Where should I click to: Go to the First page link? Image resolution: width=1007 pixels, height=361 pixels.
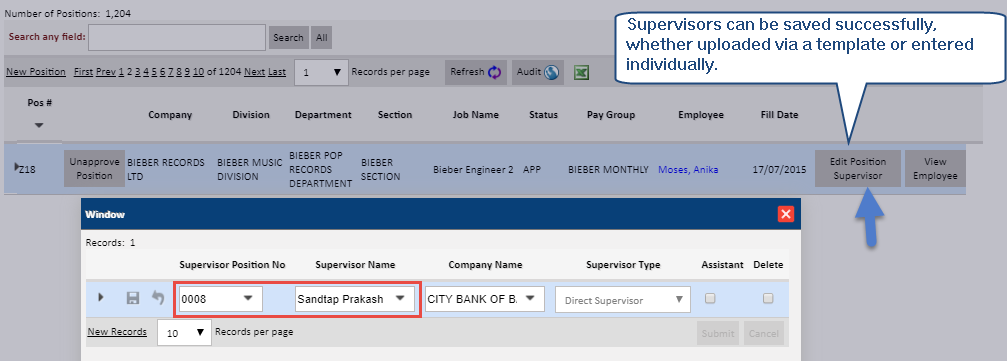(83, 72)
